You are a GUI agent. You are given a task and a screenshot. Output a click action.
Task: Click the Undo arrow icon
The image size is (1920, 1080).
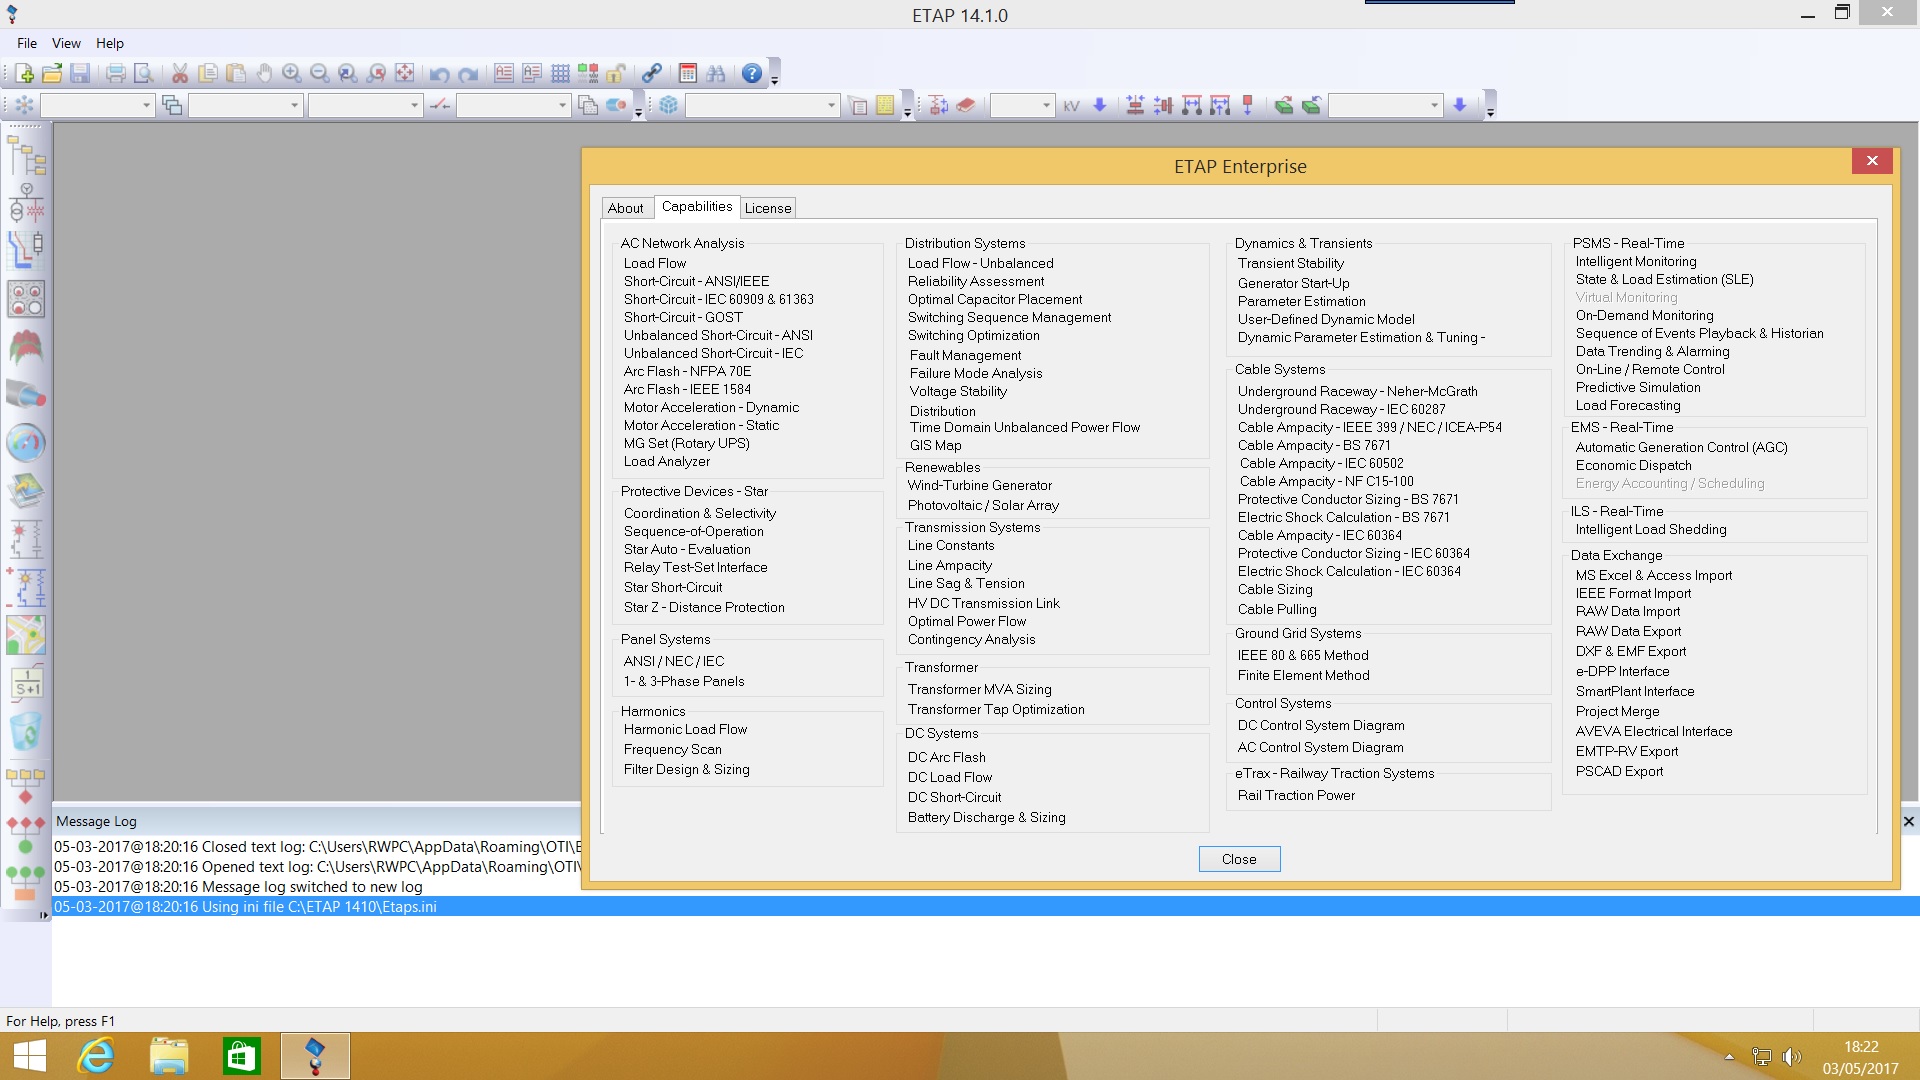tap(440, 73)
